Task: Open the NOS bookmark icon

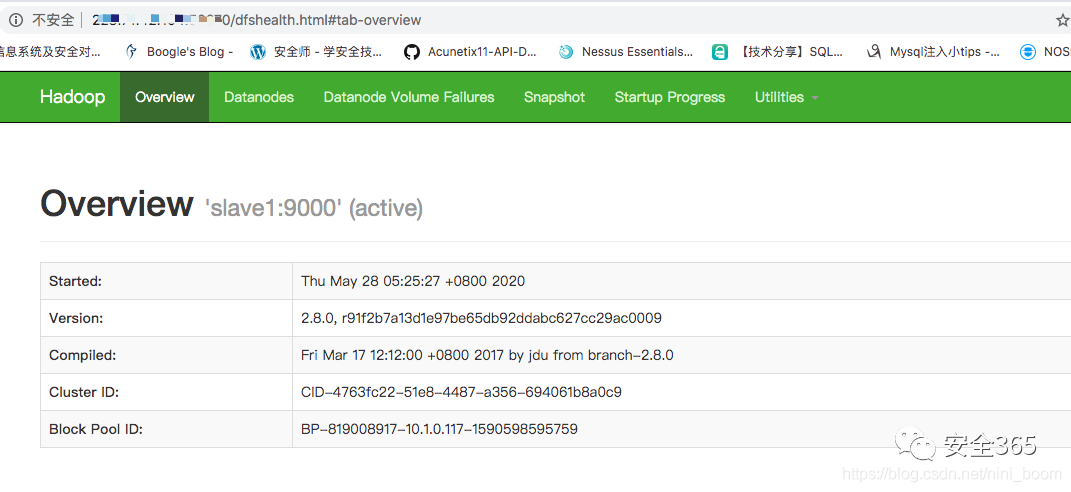Action: tap(1027, 52)
